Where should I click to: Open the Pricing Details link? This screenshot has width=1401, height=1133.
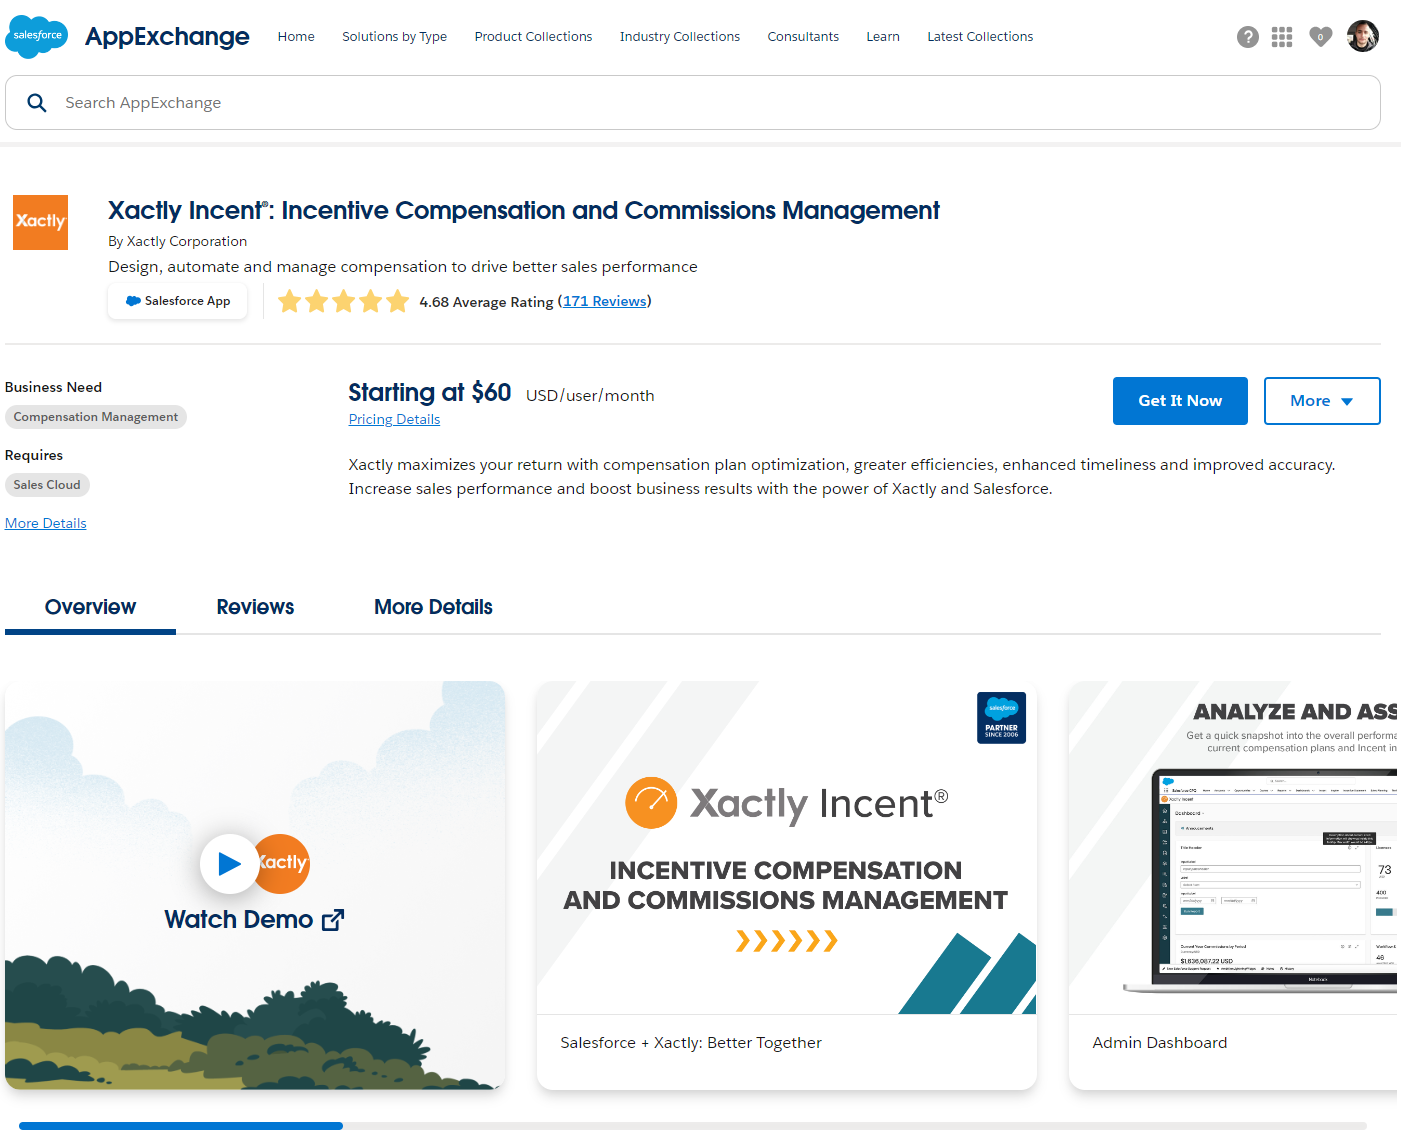[394, 418]
